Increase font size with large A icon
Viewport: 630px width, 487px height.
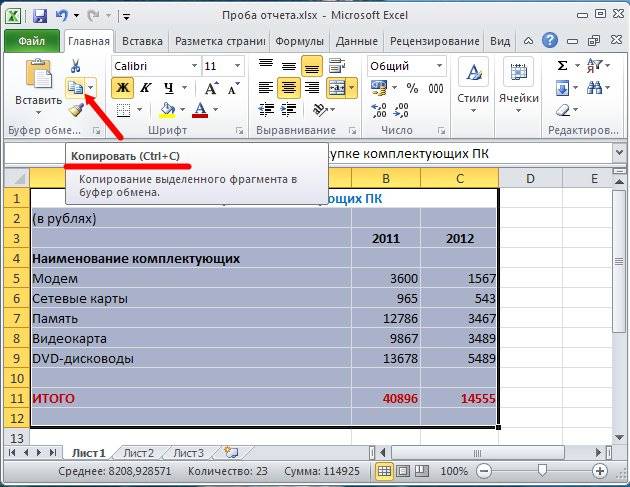coord(211,88)
